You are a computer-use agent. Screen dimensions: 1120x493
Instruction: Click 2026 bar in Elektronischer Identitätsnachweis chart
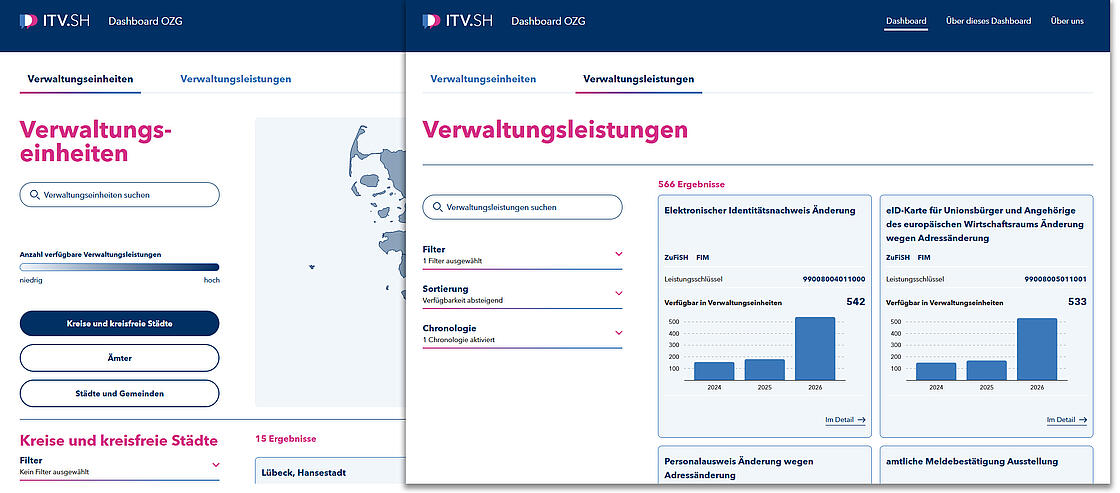(815, 349)
